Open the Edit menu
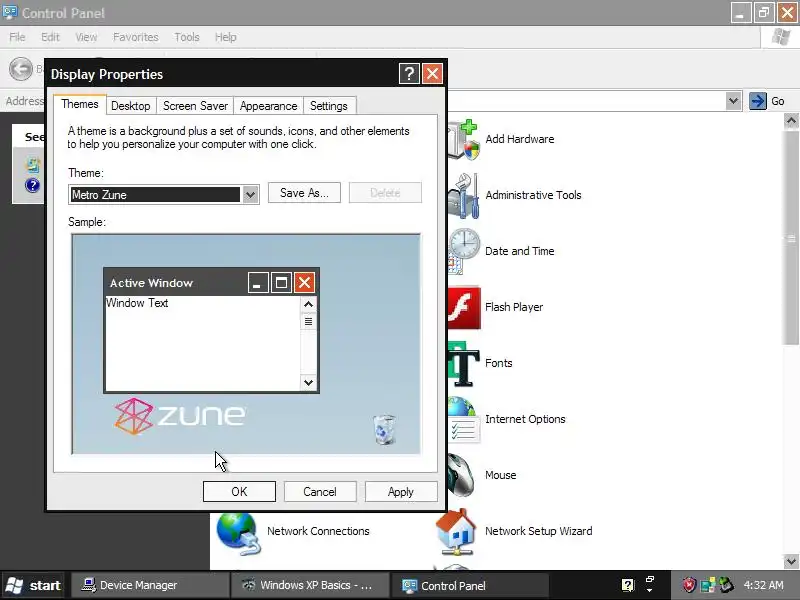 coord(50,37)
